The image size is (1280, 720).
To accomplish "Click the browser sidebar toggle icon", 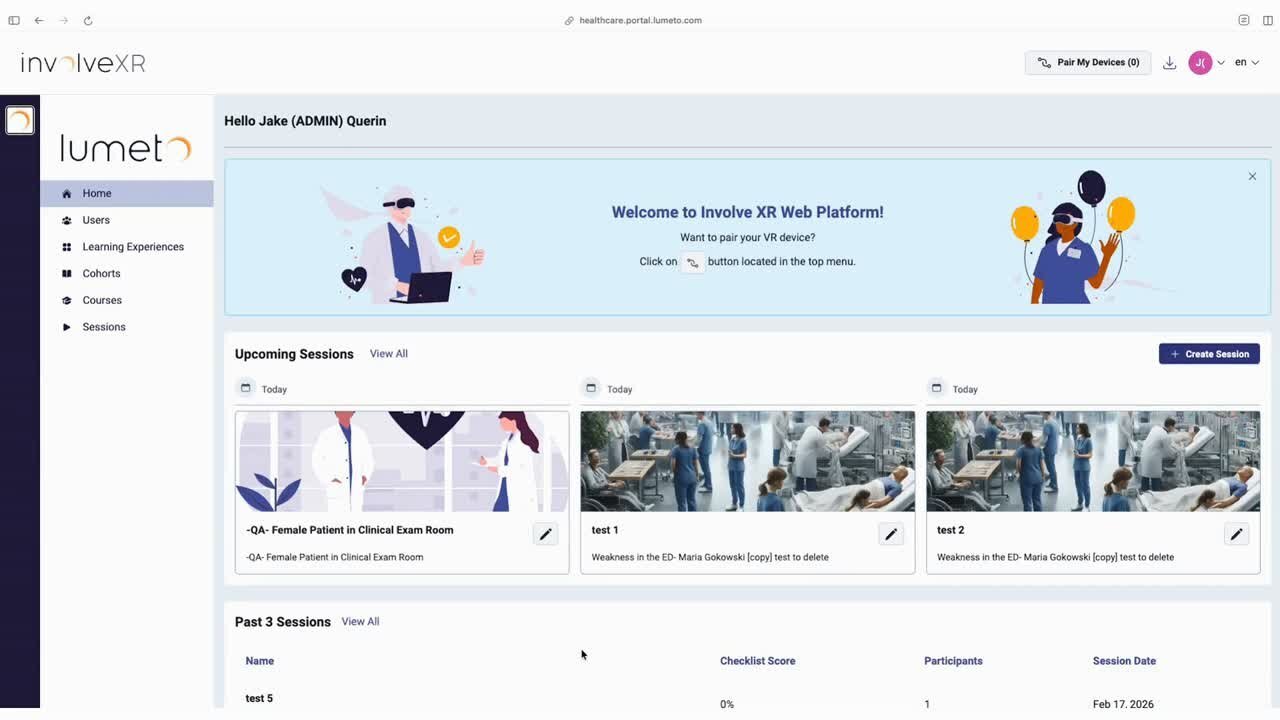I will coord(14,20).
